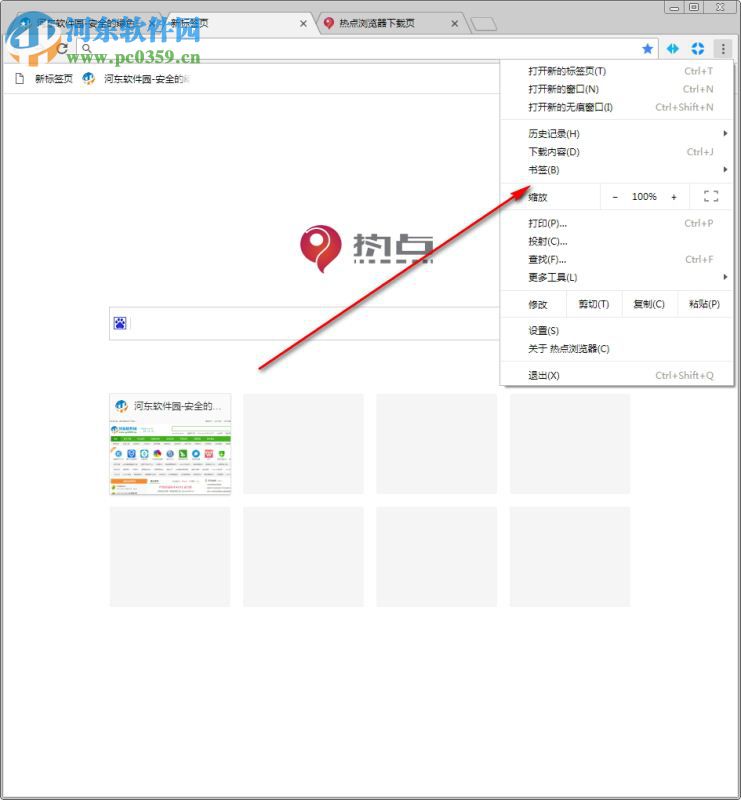This screenshot has height=800, width=741.
Task: Expand the 历史记录(H) submenu
Action: click(616, 134)
